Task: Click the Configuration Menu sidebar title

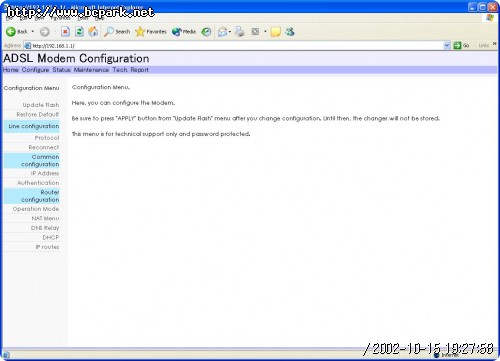Action: (x=31, y=88)
